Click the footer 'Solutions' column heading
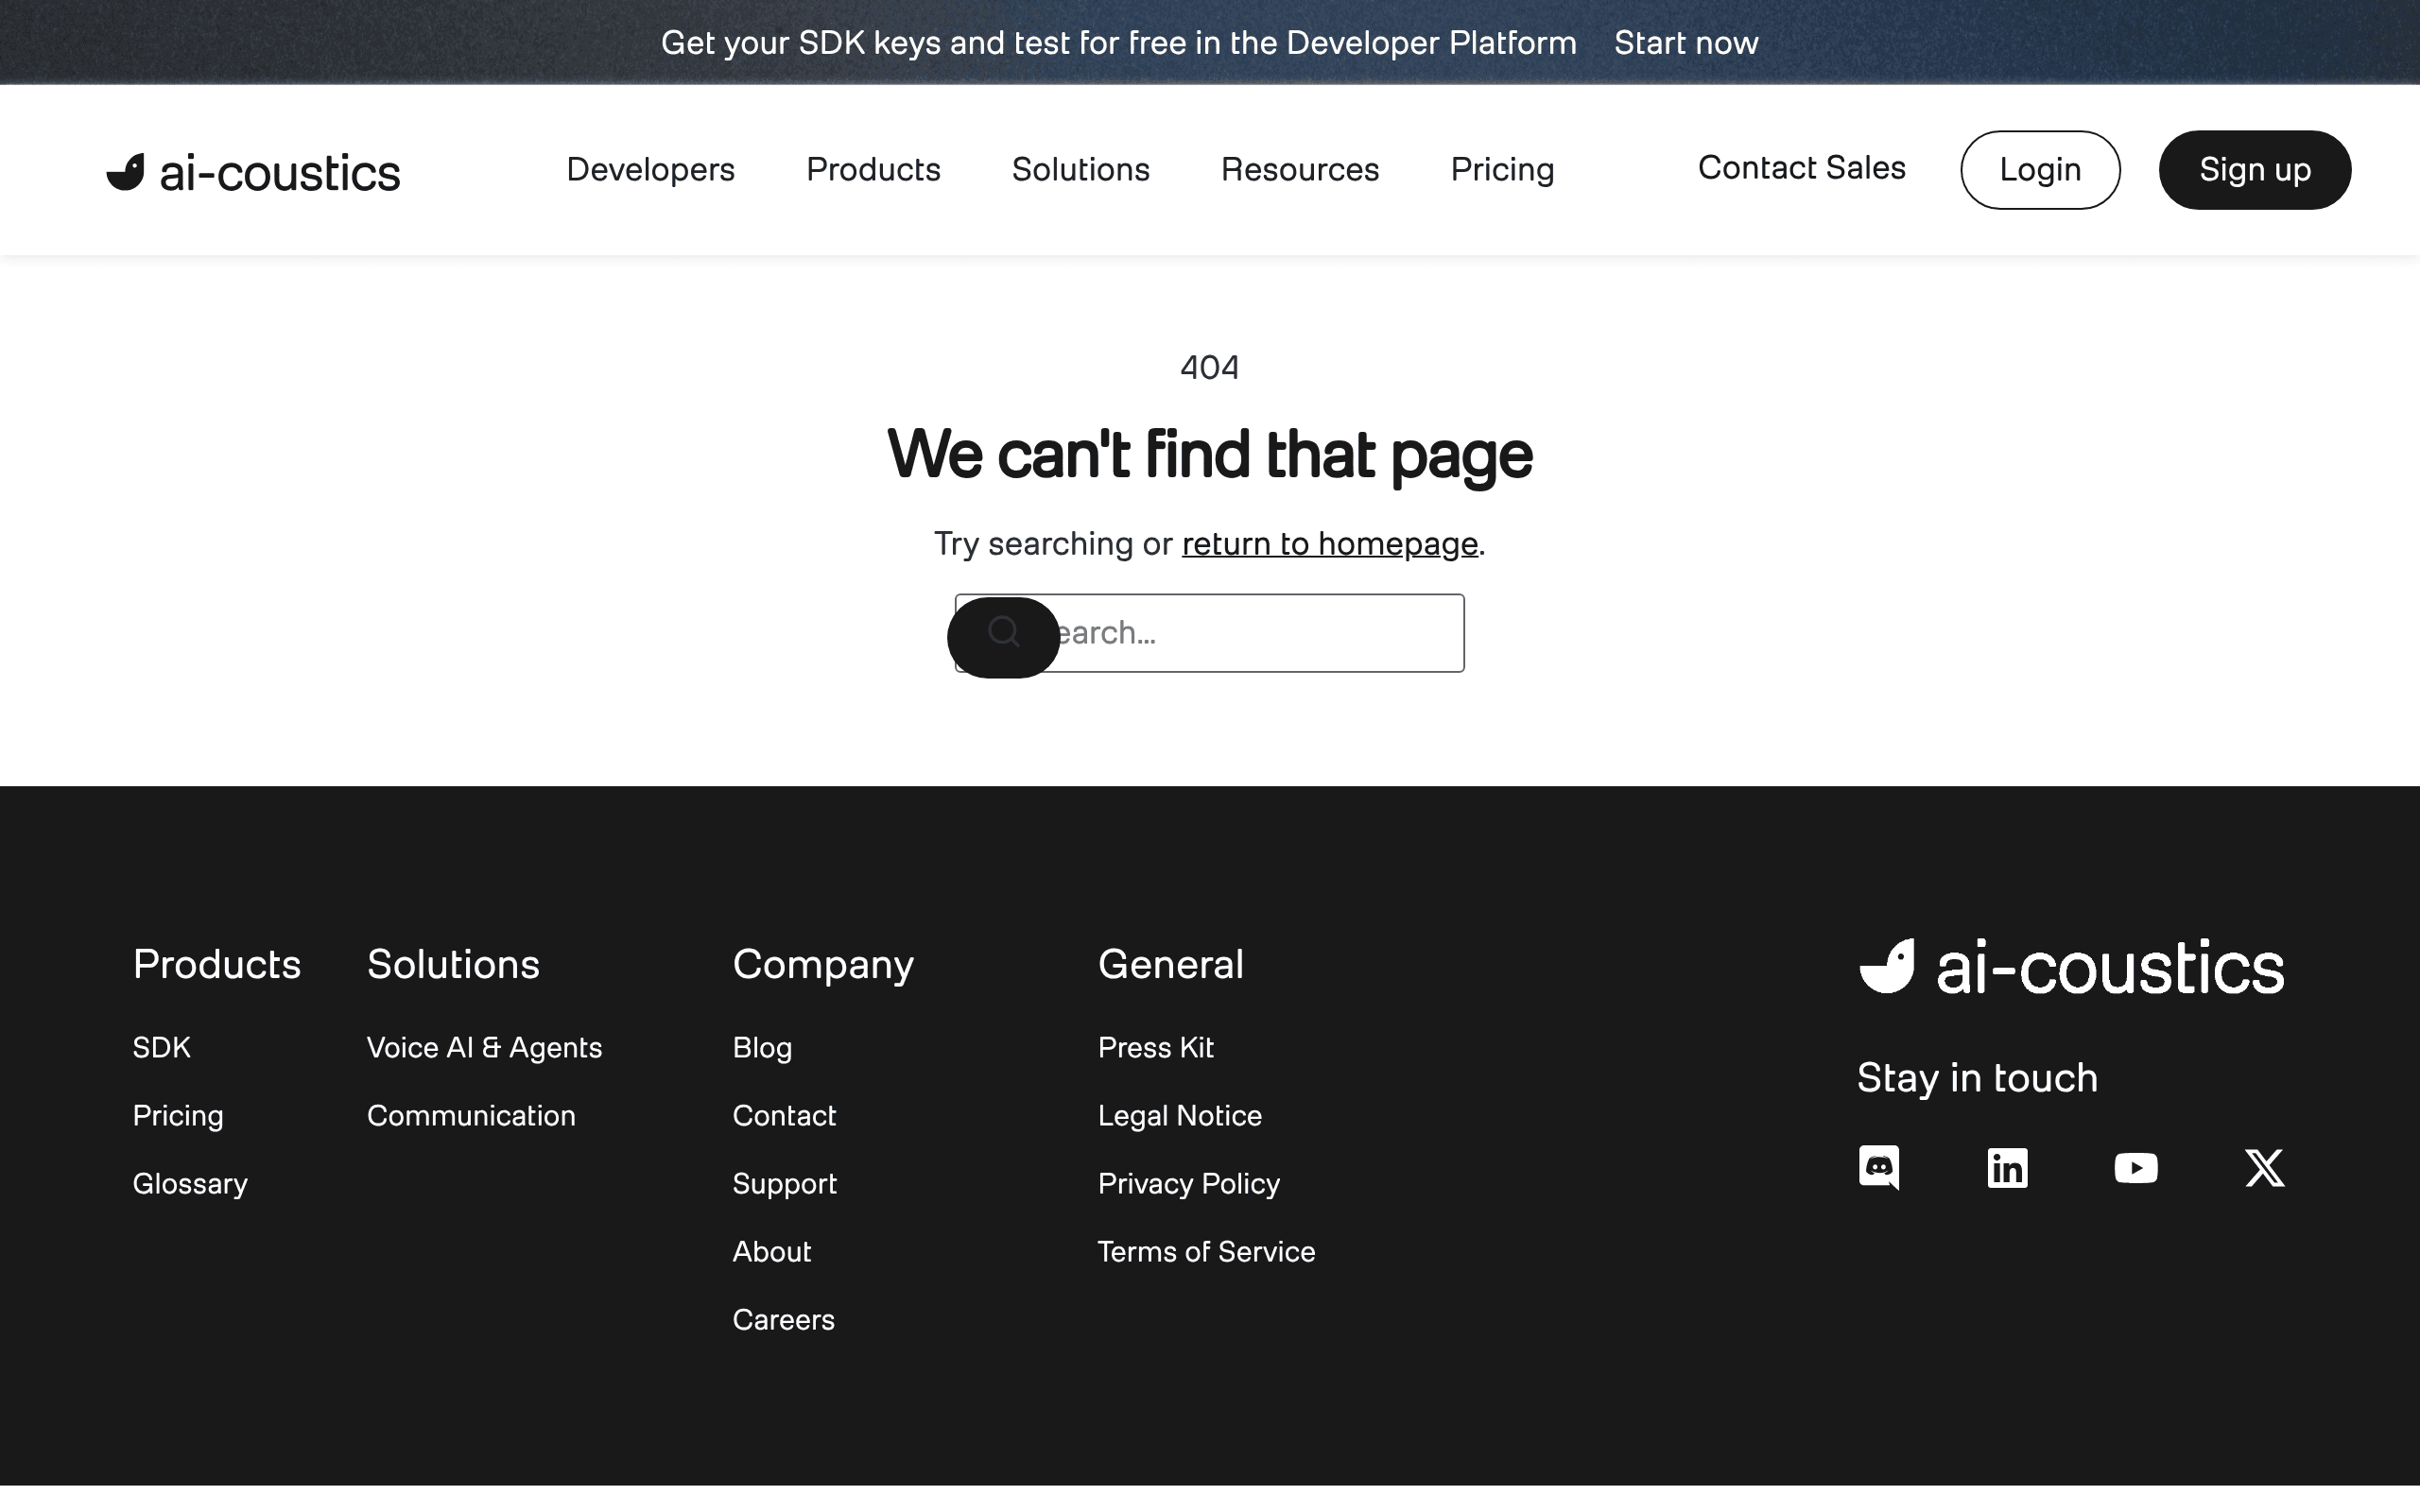2420x1512 pixels. [453, 964]
